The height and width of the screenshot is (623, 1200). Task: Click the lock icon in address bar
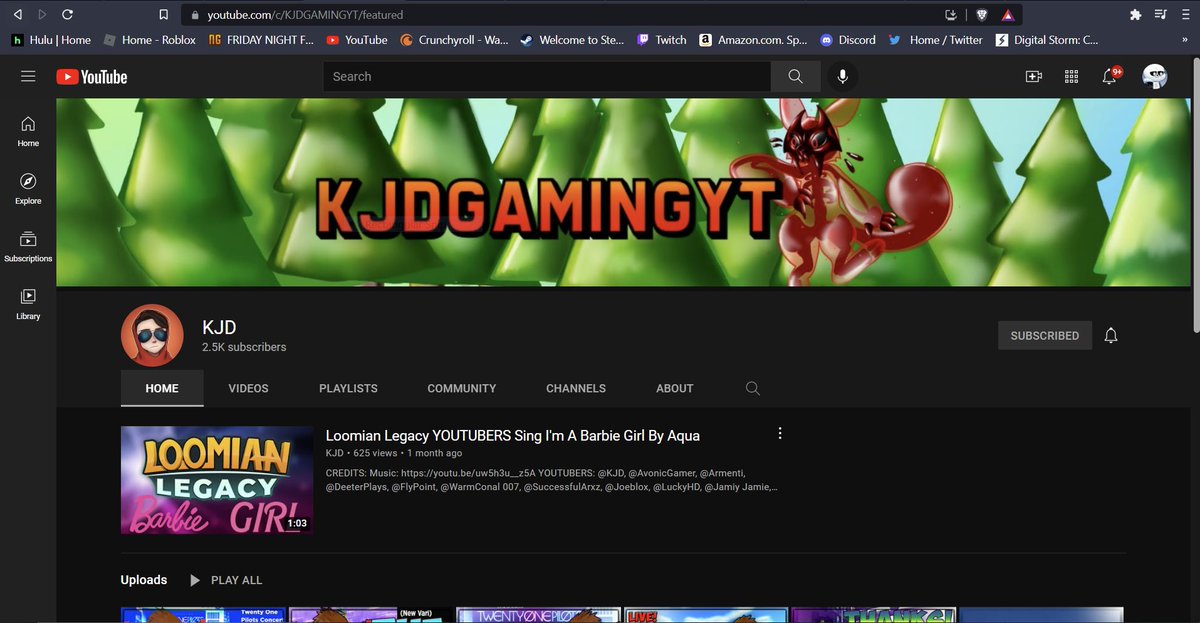196,15
